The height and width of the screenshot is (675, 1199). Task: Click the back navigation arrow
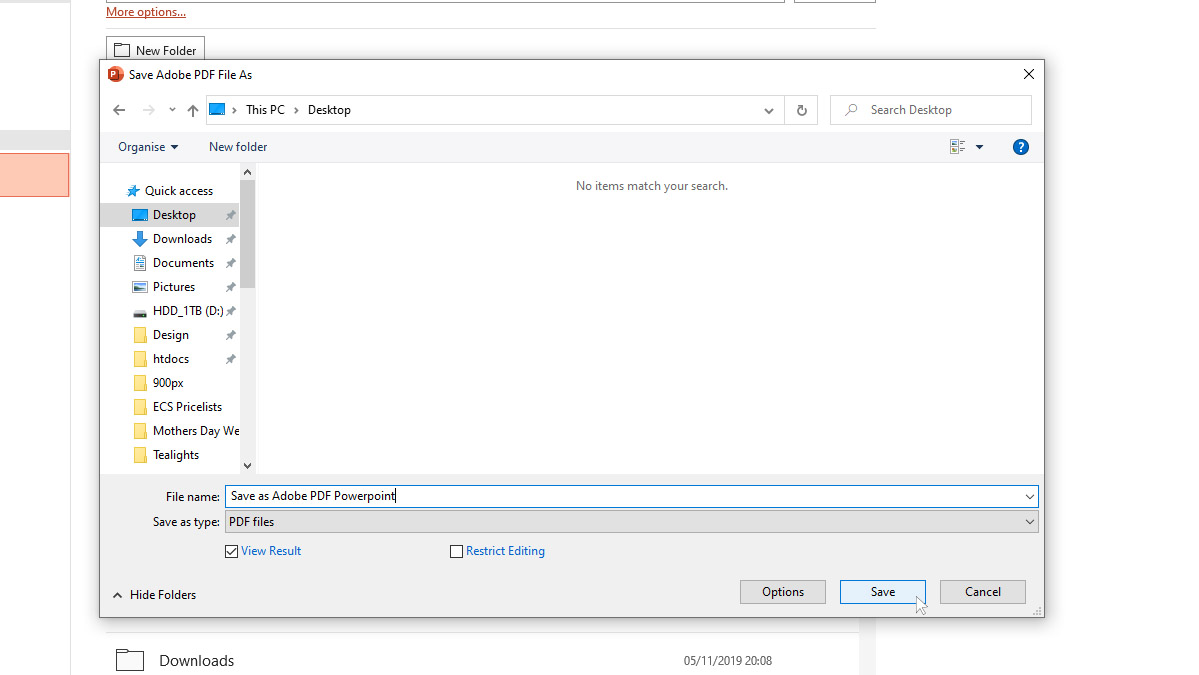tap(119, 110)
